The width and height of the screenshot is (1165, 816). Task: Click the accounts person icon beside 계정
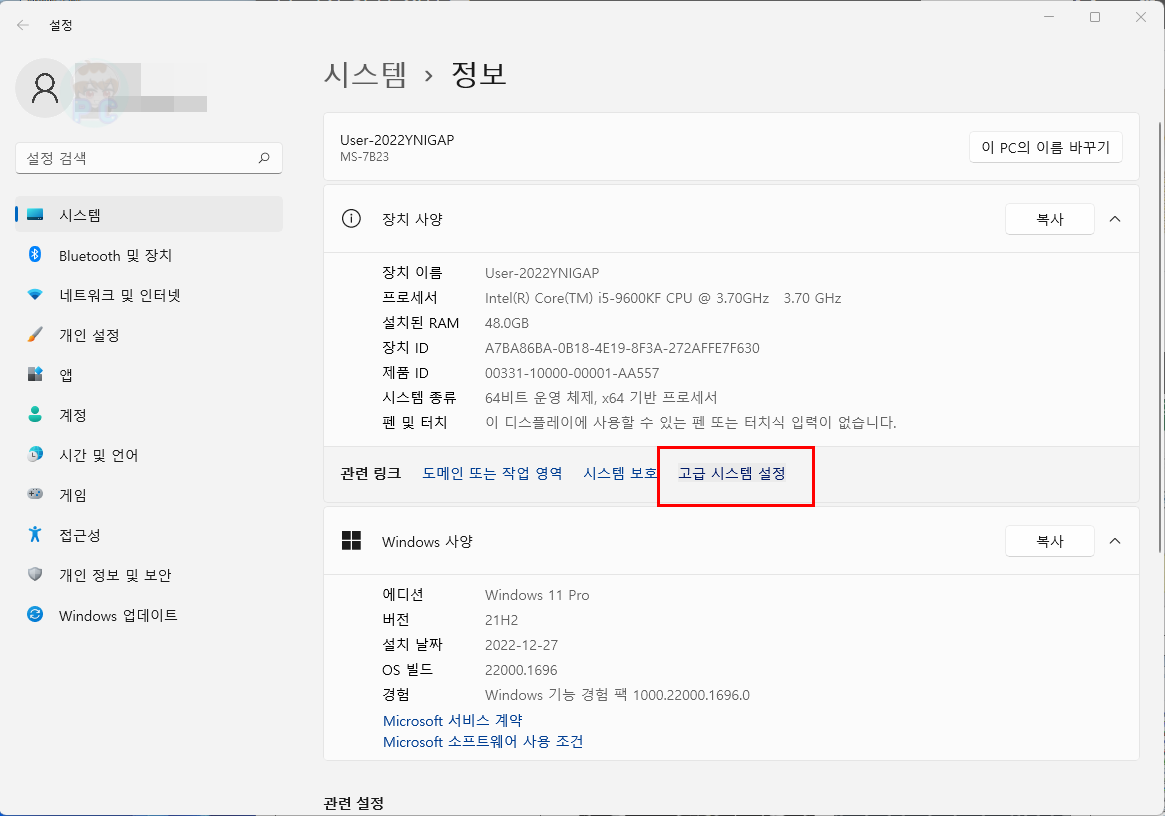[x=35, y=415]
